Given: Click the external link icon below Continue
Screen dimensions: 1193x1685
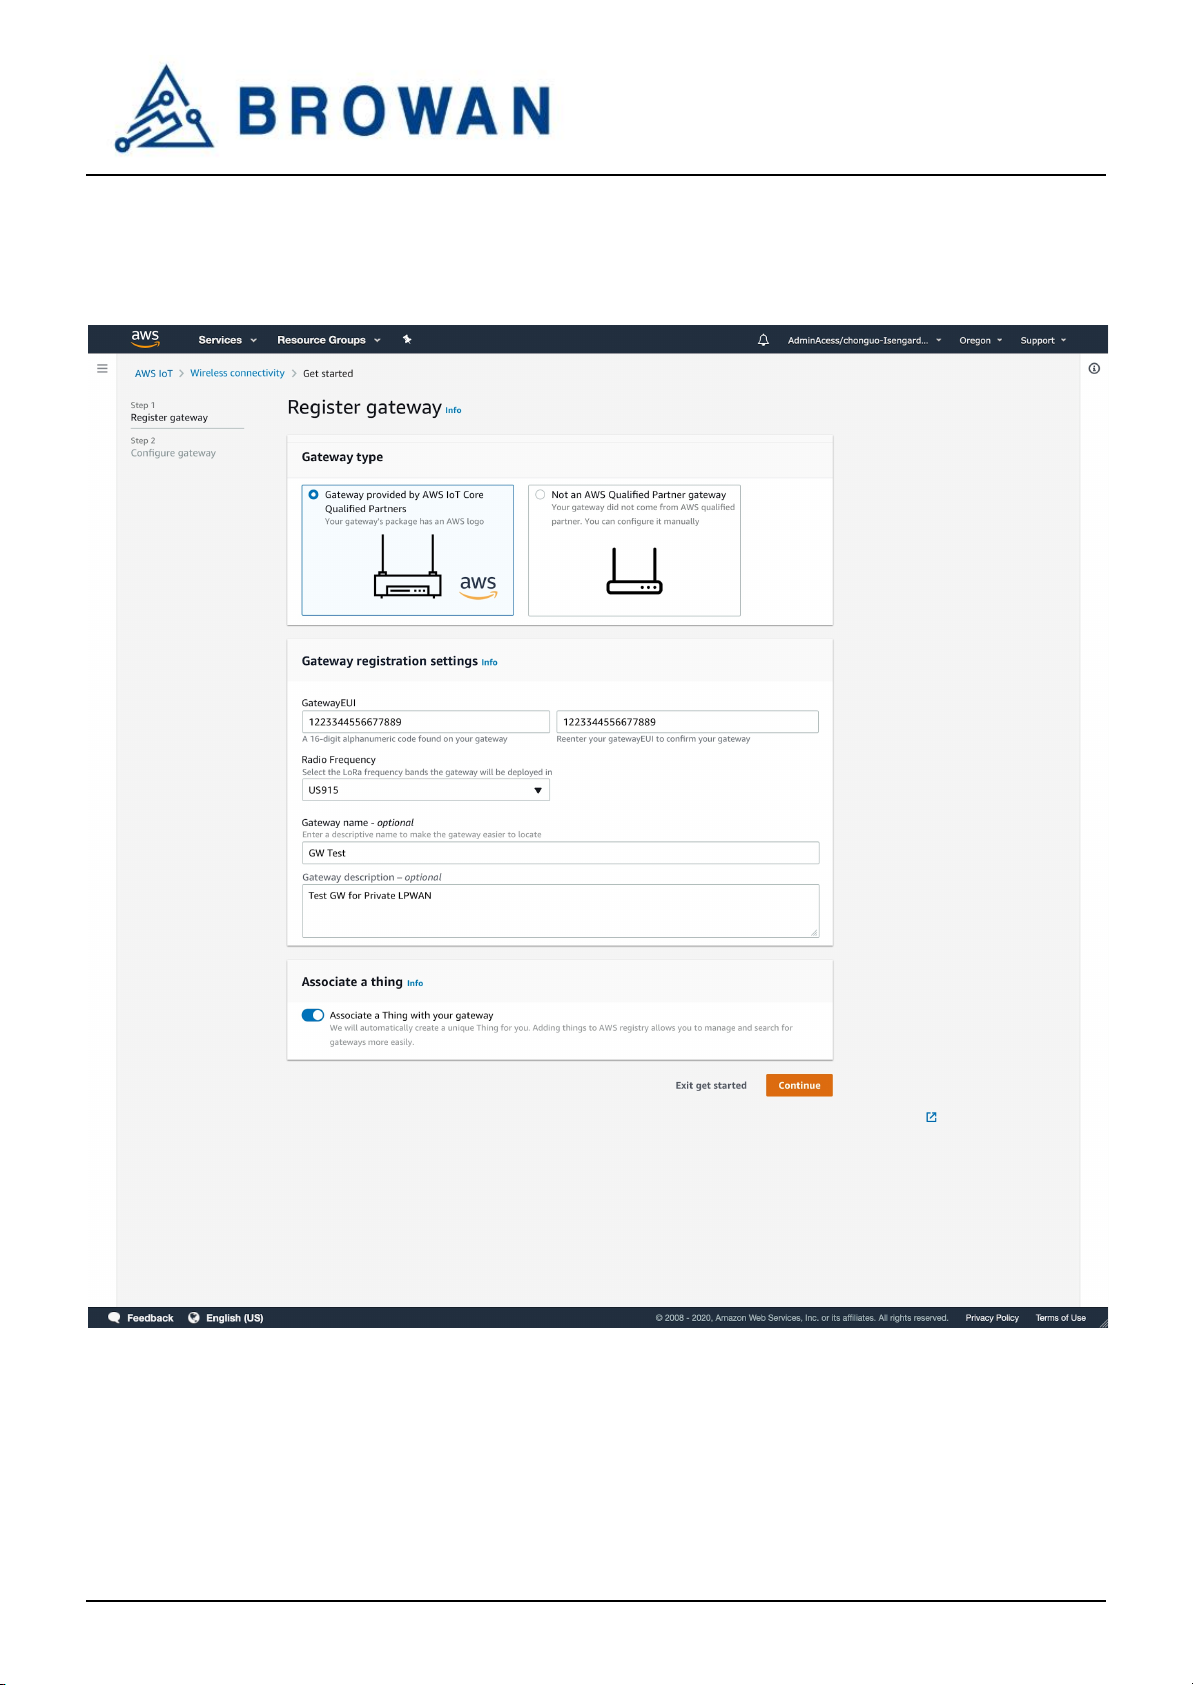Looking at the screenshot, I should (931, 1117).
